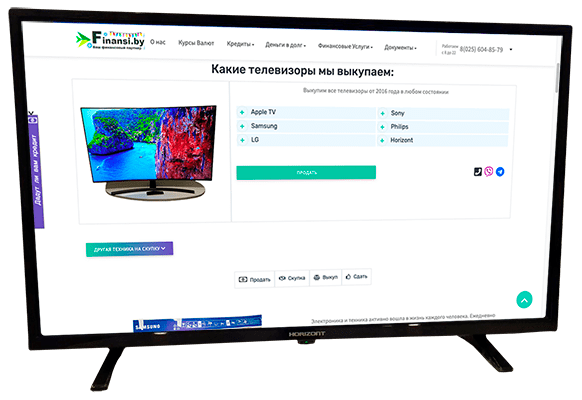Select the 'Продать' tab with money icon
582x400 pixels.
pyautogui.click(x=254, y=279)
